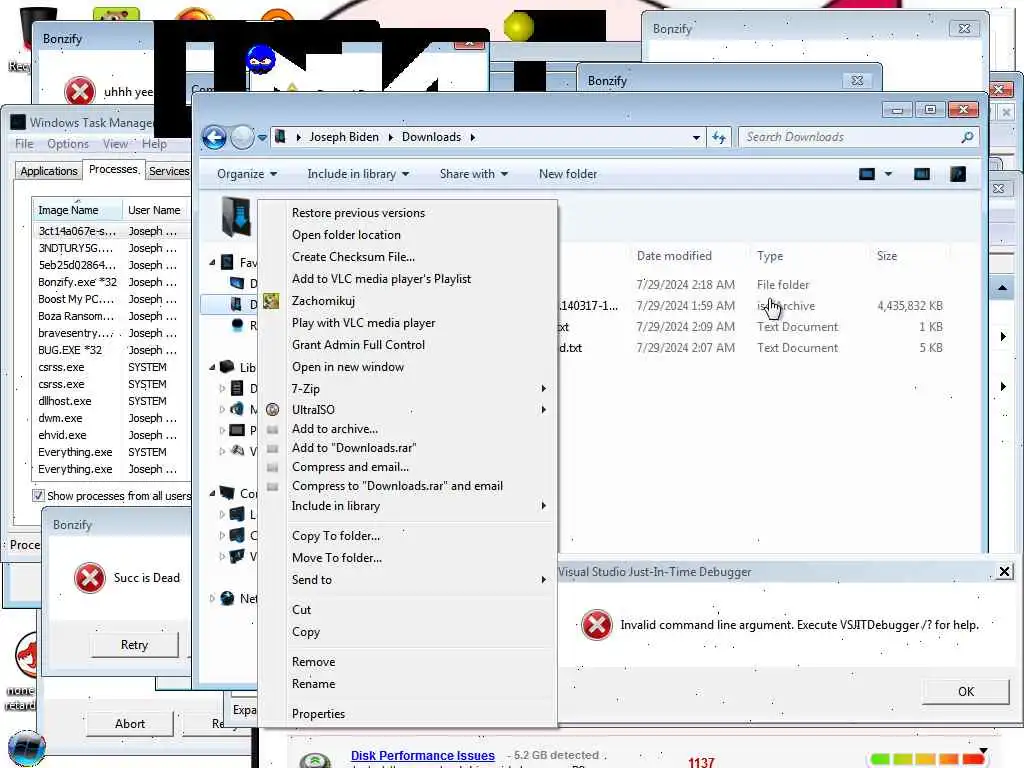
Task: Click the Zachomikuj menu icon
Action: pos(271,300)
